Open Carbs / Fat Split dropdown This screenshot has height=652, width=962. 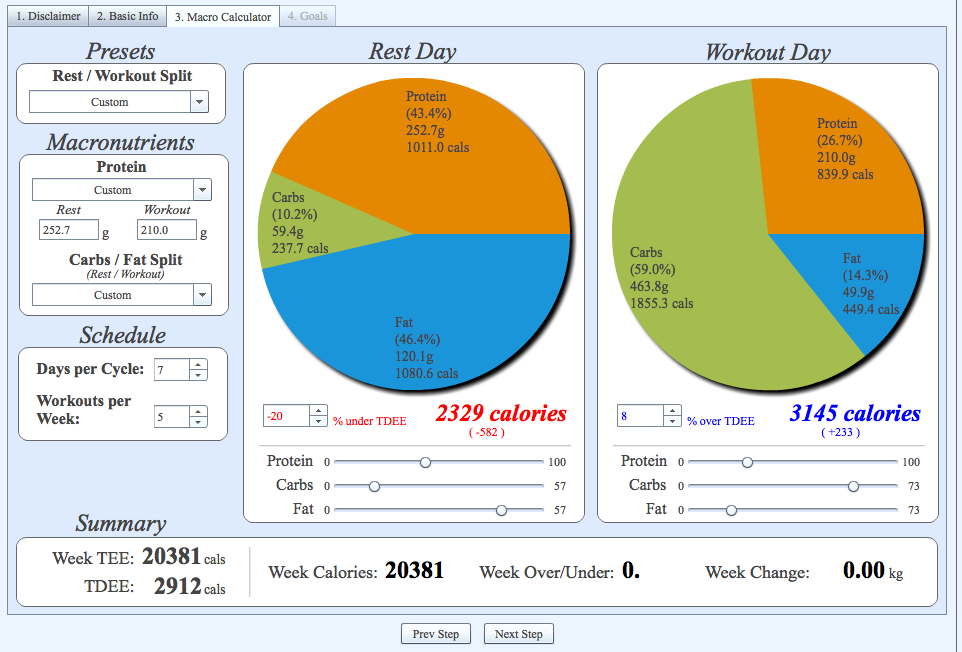(121, 294)
